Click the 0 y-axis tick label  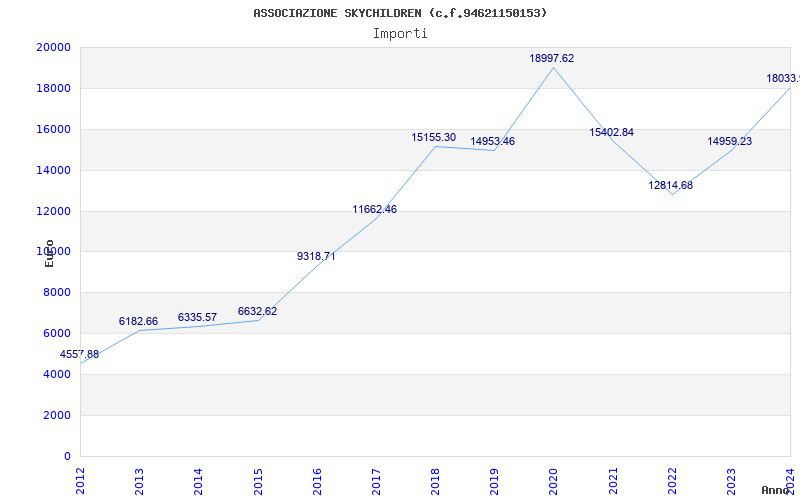point(67,457)
